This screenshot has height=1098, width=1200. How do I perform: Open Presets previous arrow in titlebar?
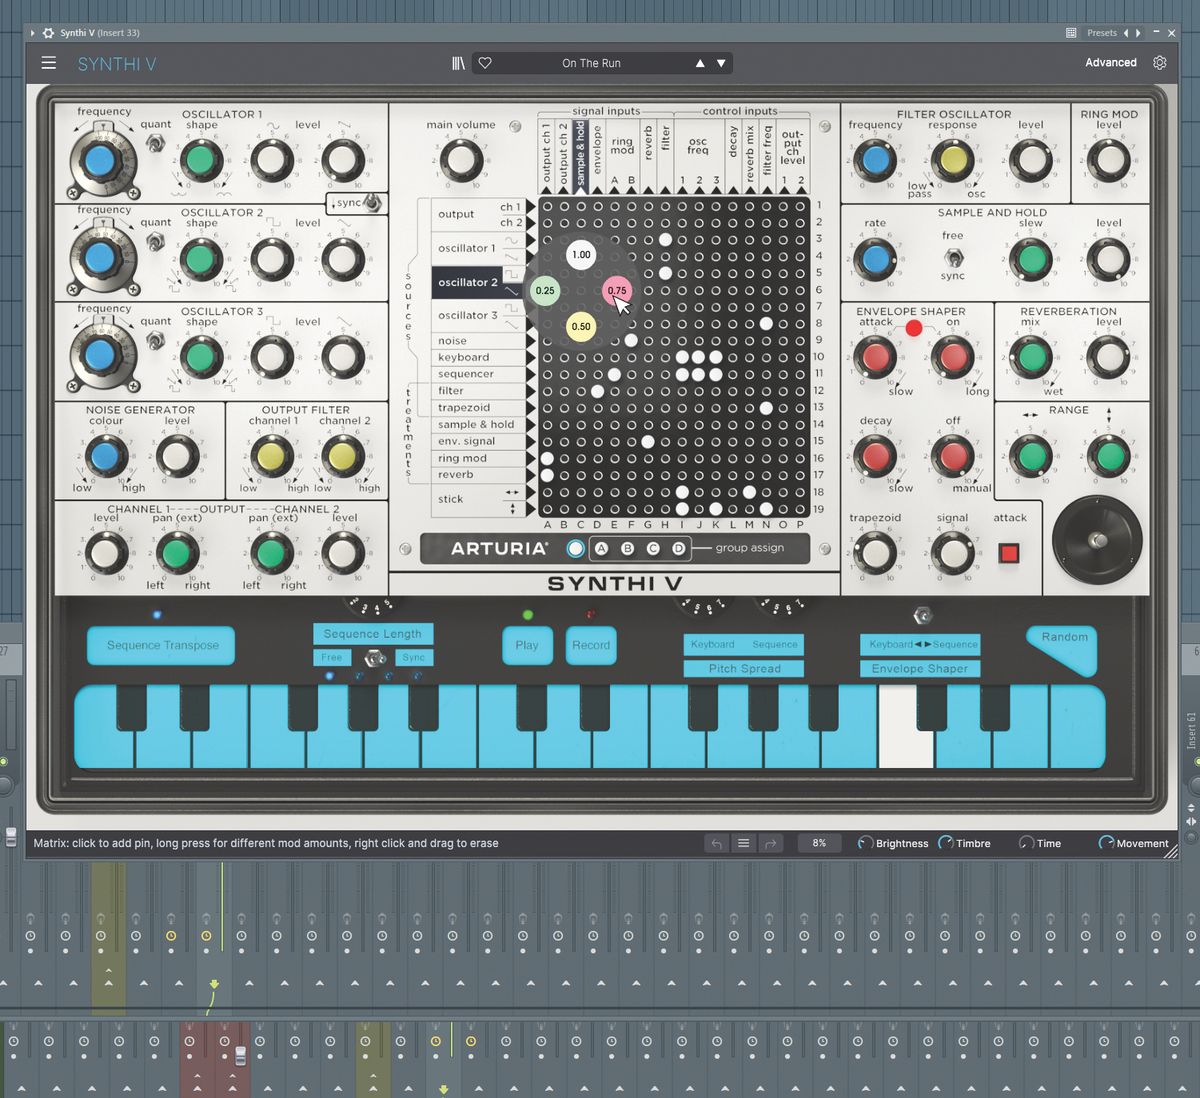point(1125,33)
